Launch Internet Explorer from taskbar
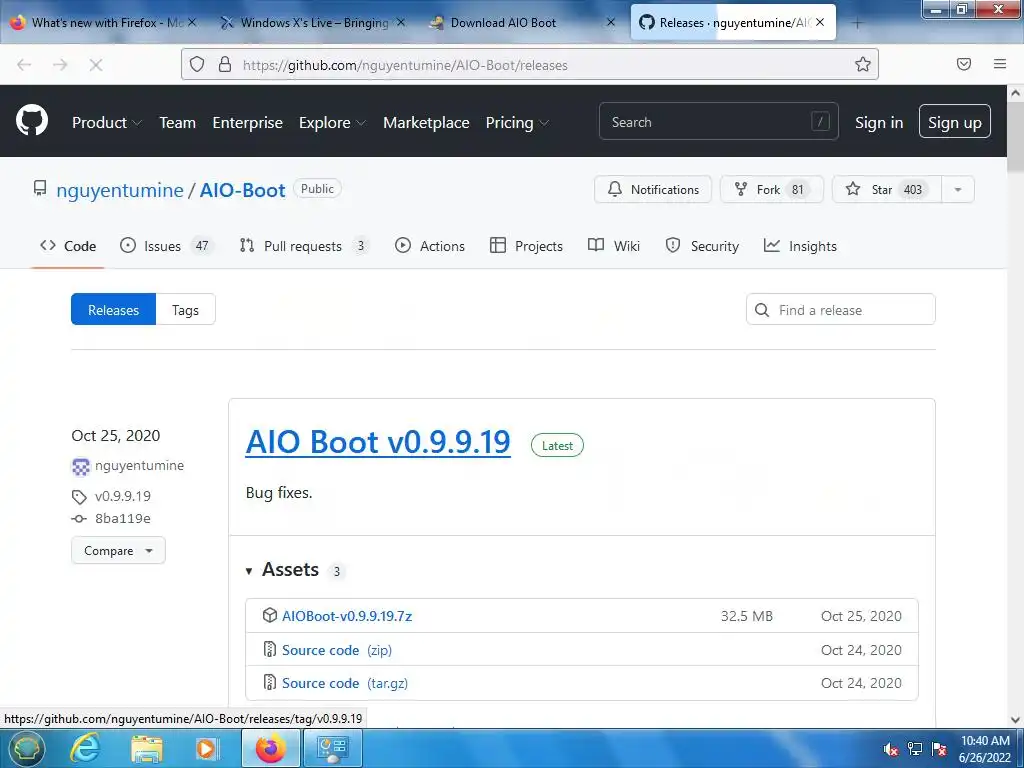 (x=85, y=748)
